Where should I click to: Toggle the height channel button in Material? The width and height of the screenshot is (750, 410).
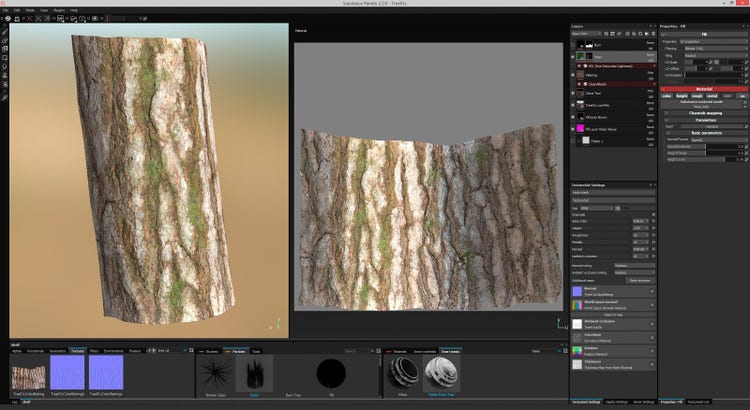682,96
